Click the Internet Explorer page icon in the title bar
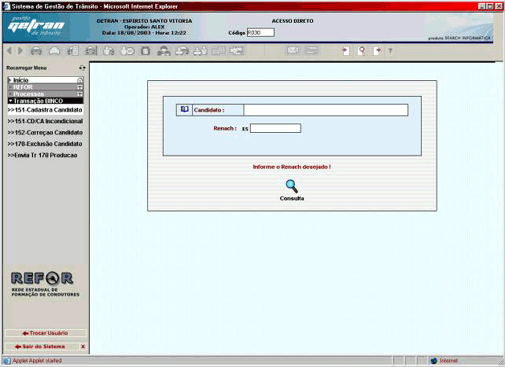Viewport: 505px width, 367px height. point(7,6)
